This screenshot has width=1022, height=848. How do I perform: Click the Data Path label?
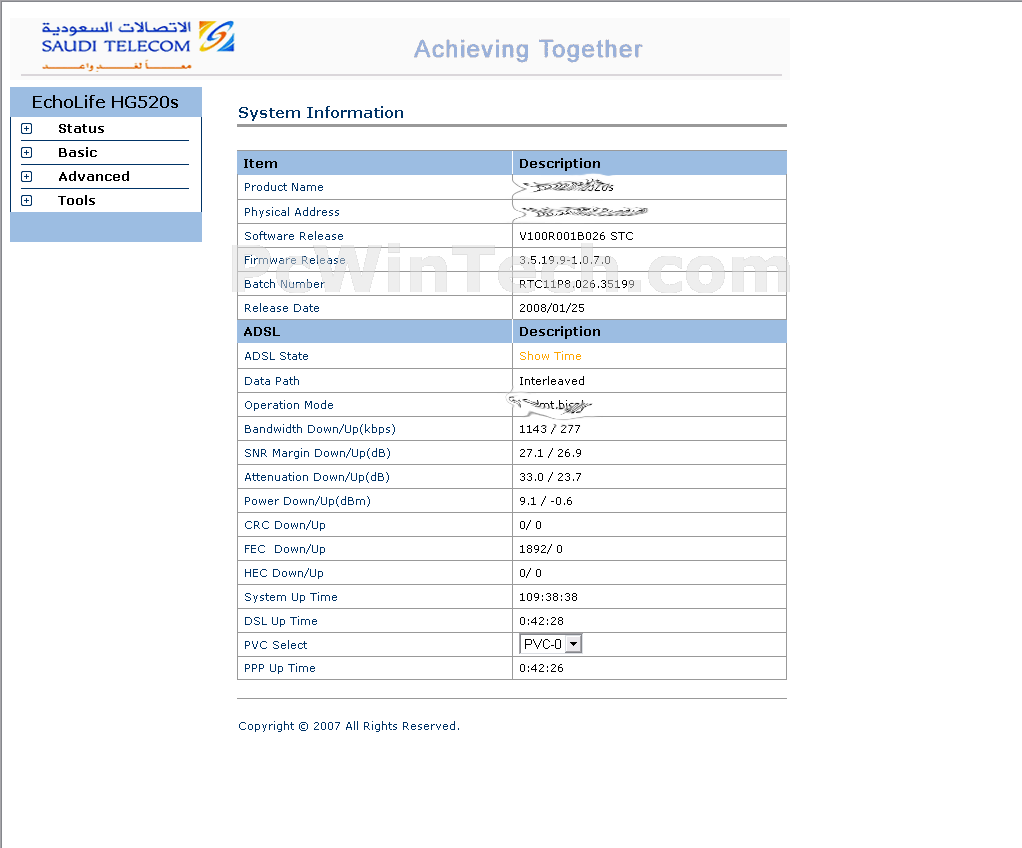tap(272, 381)
